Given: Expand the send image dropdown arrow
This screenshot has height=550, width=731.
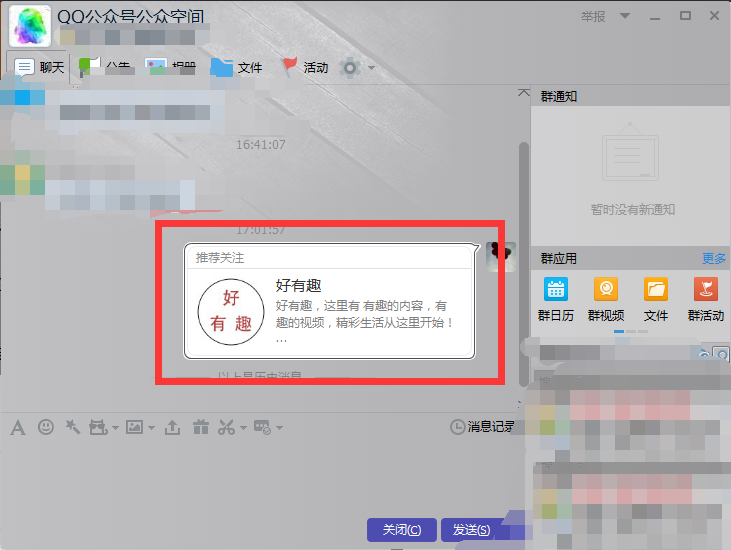Looking at the screenshot, I should coord(152,427).
